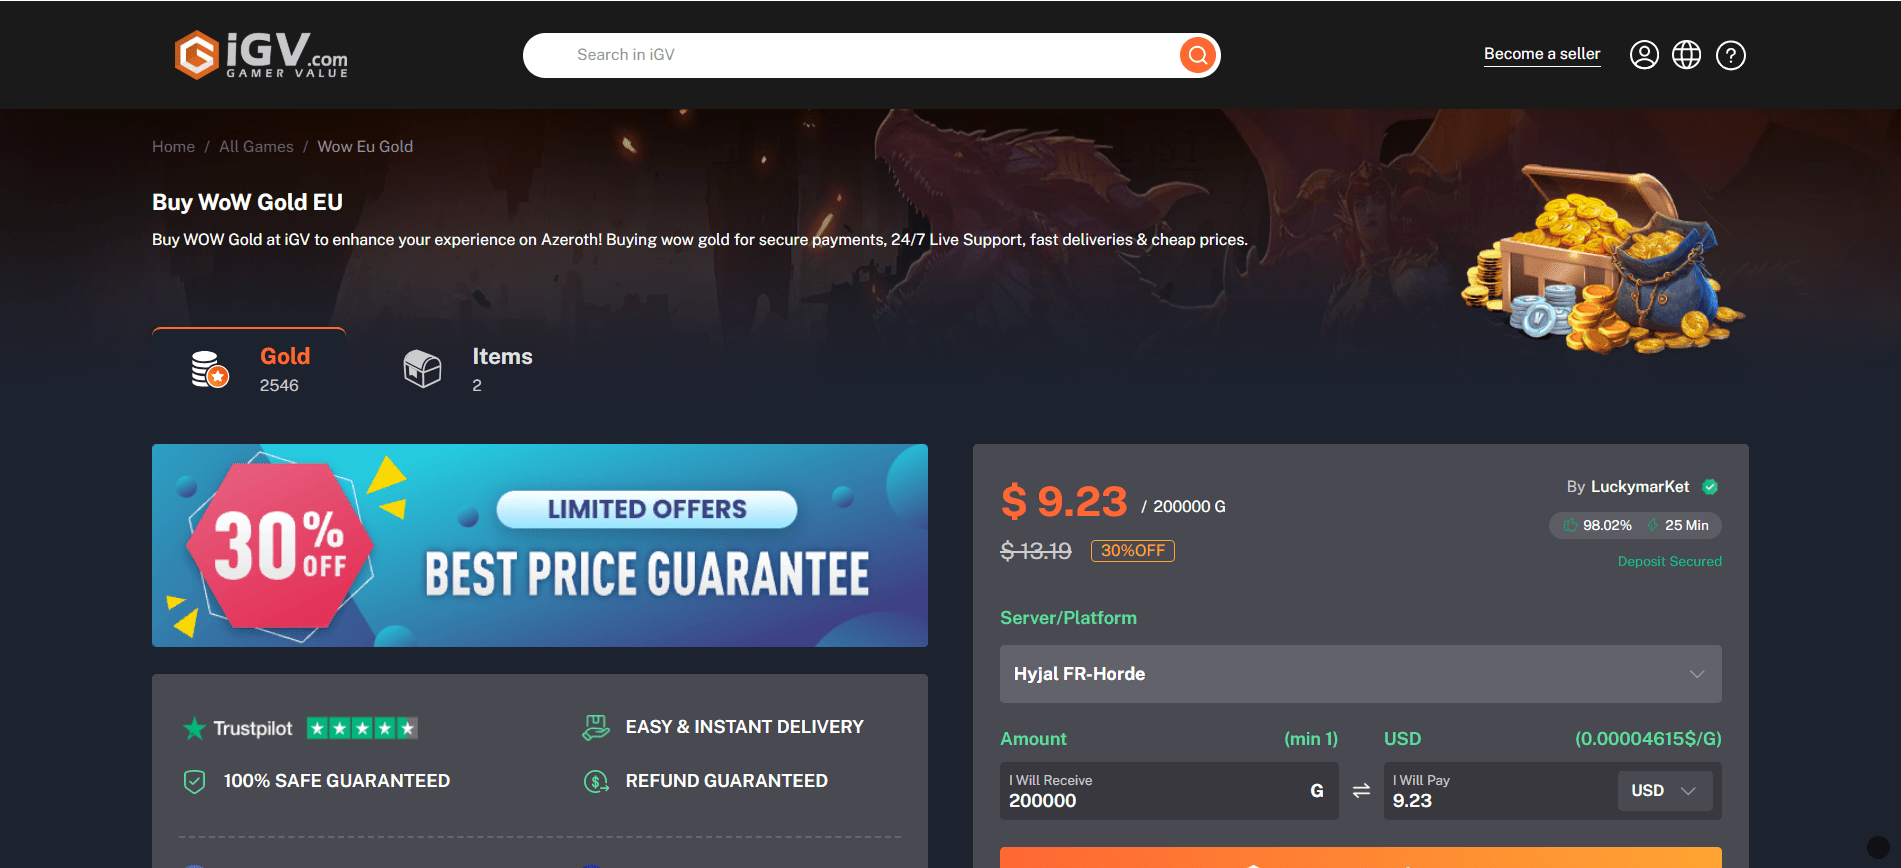Expand the Hyjal FR-Horde server dropdown
Viewport: 1901px width, 868px height.
[1360, 674]
